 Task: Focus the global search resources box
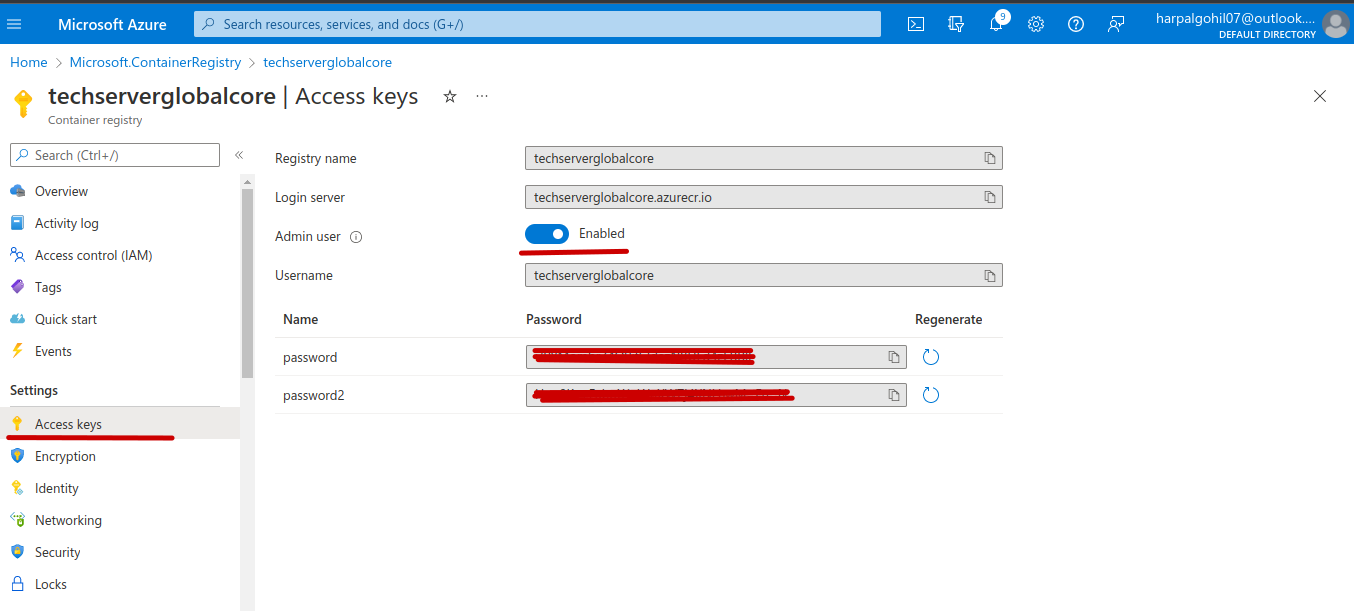tap(537, 24)
